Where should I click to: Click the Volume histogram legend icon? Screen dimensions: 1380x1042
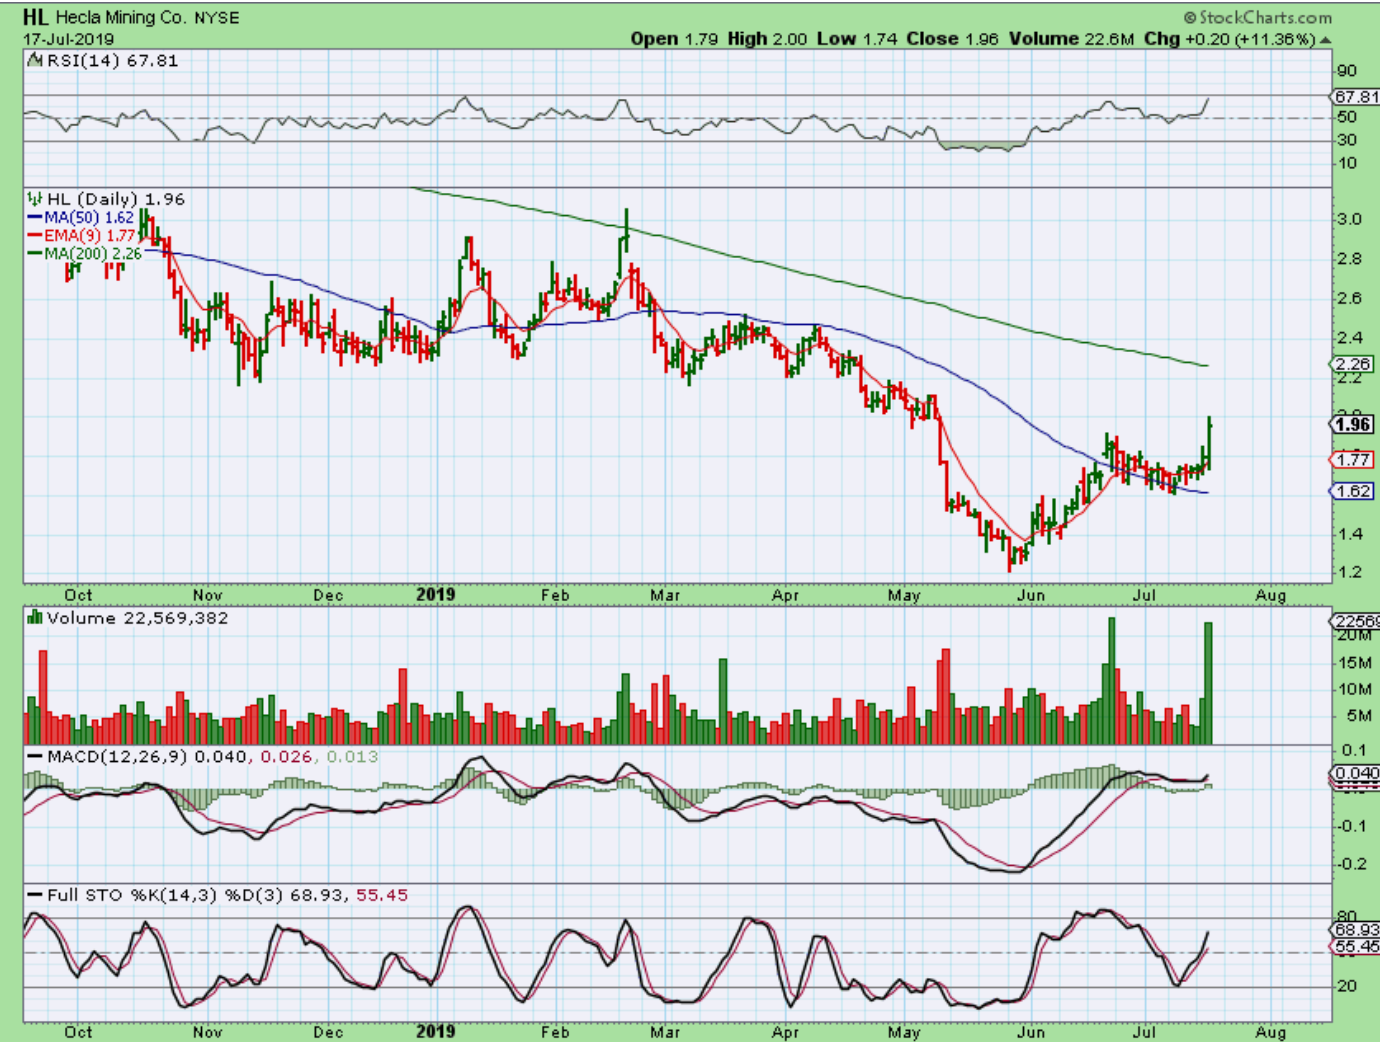tap(35, 618)
